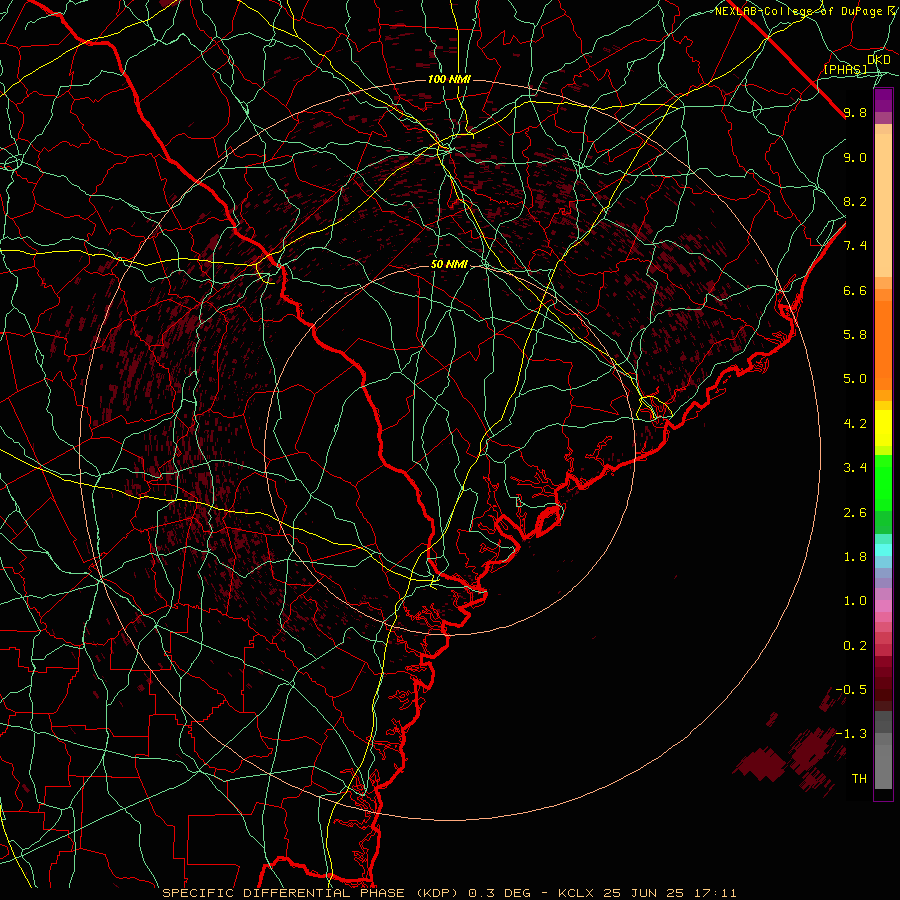This screenshot has height=900, width=900.
Task: Click the "TH" threshold label on the scale
Action: point(859,778)
